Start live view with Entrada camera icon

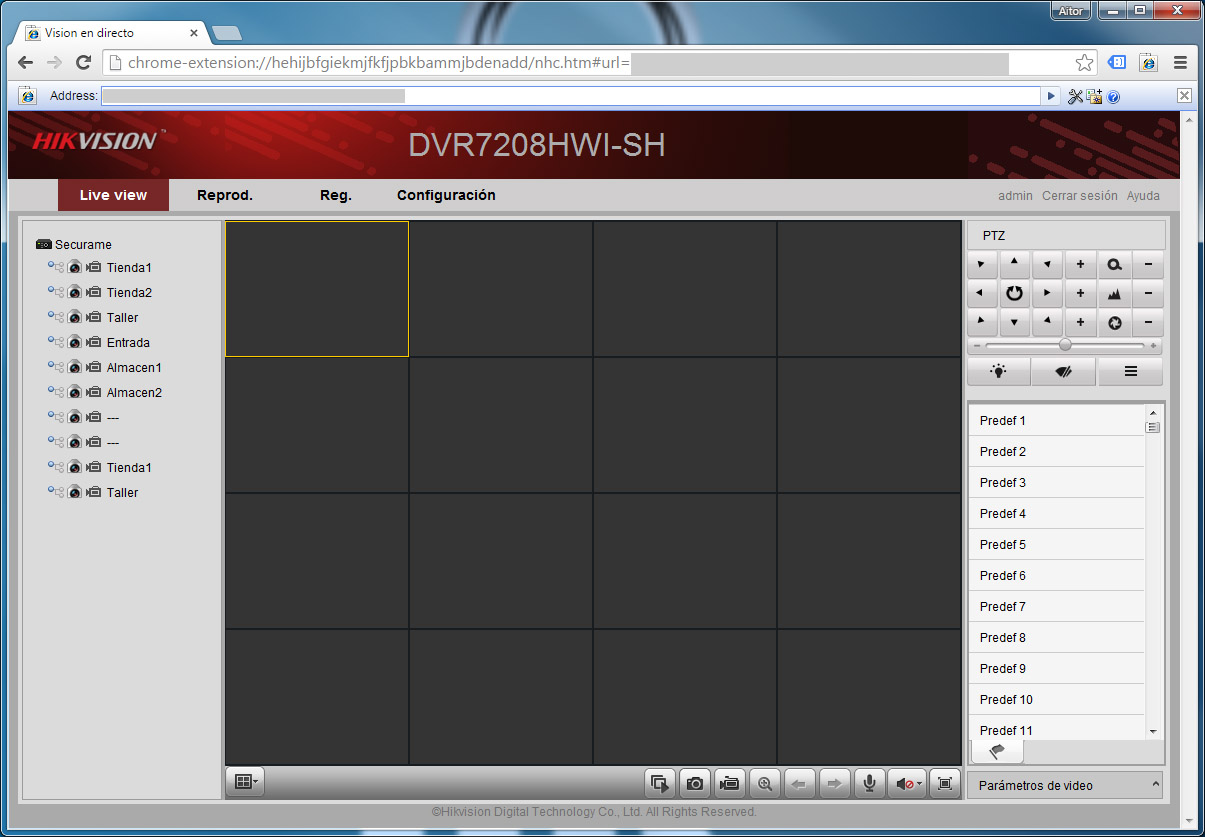[x=74, y=342]
